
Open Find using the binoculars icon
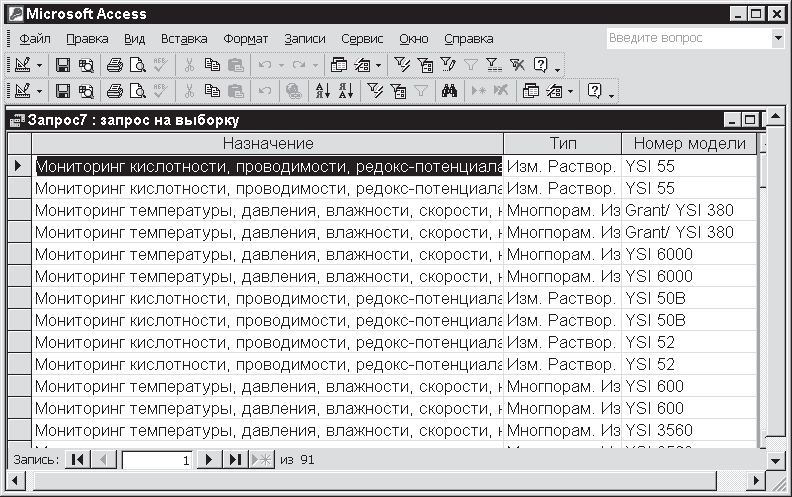pyautogui.click(x=450, y=91)
